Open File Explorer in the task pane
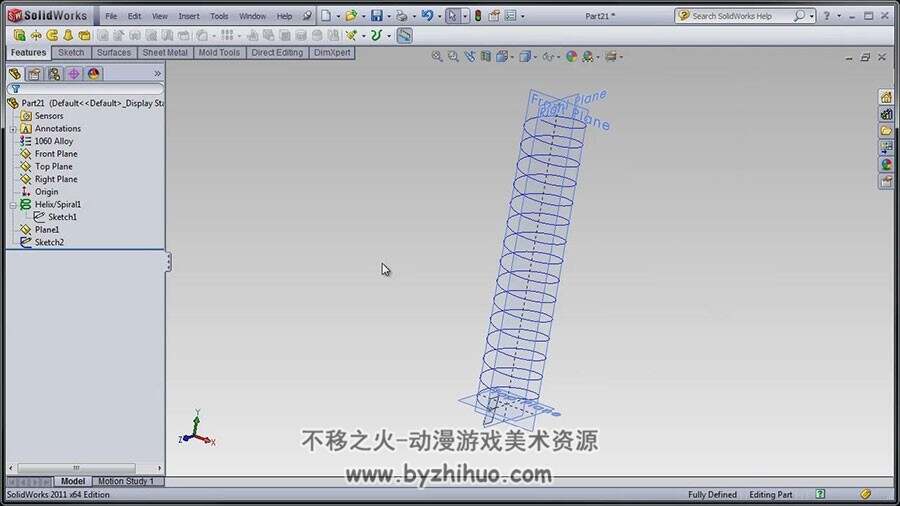This screenshot has height=506, width=900. [x=886, y=131]
